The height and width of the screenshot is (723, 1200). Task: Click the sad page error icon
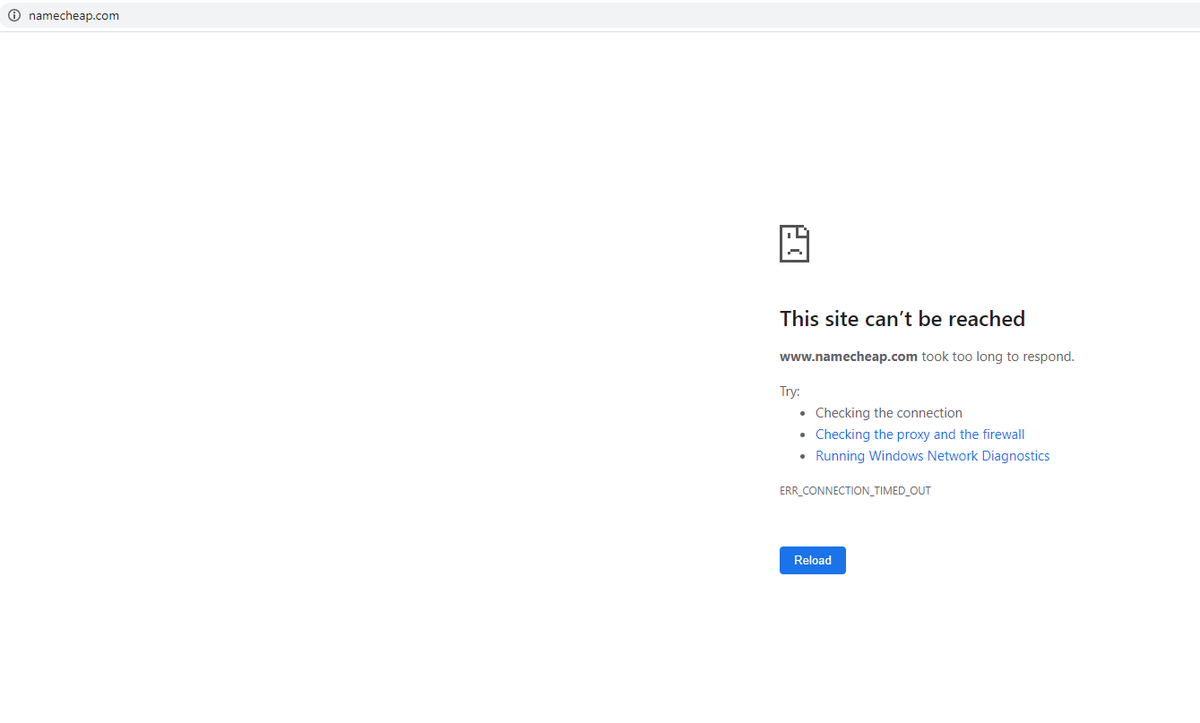pyautogui.click(x=794, y=243)
